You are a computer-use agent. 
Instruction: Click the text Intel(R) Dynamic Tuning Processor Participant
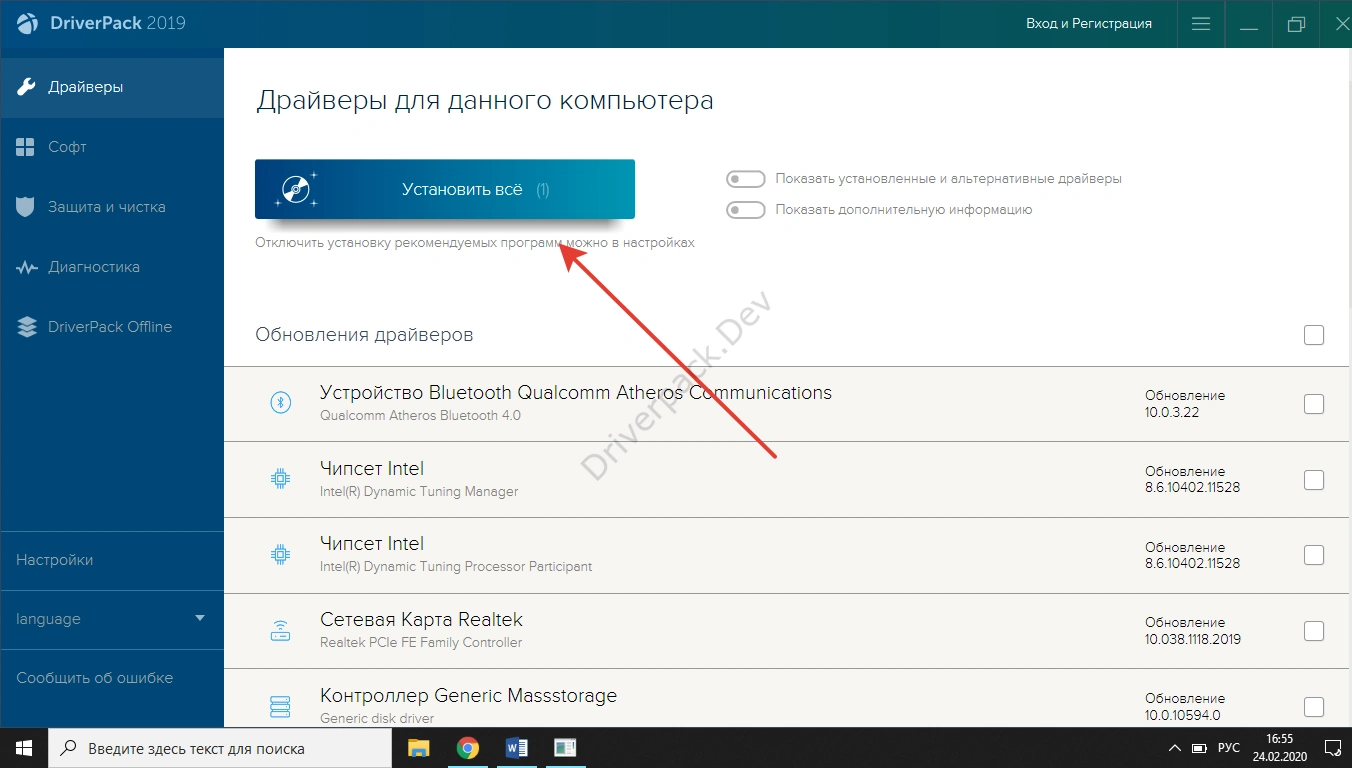(x=456, y=567)
